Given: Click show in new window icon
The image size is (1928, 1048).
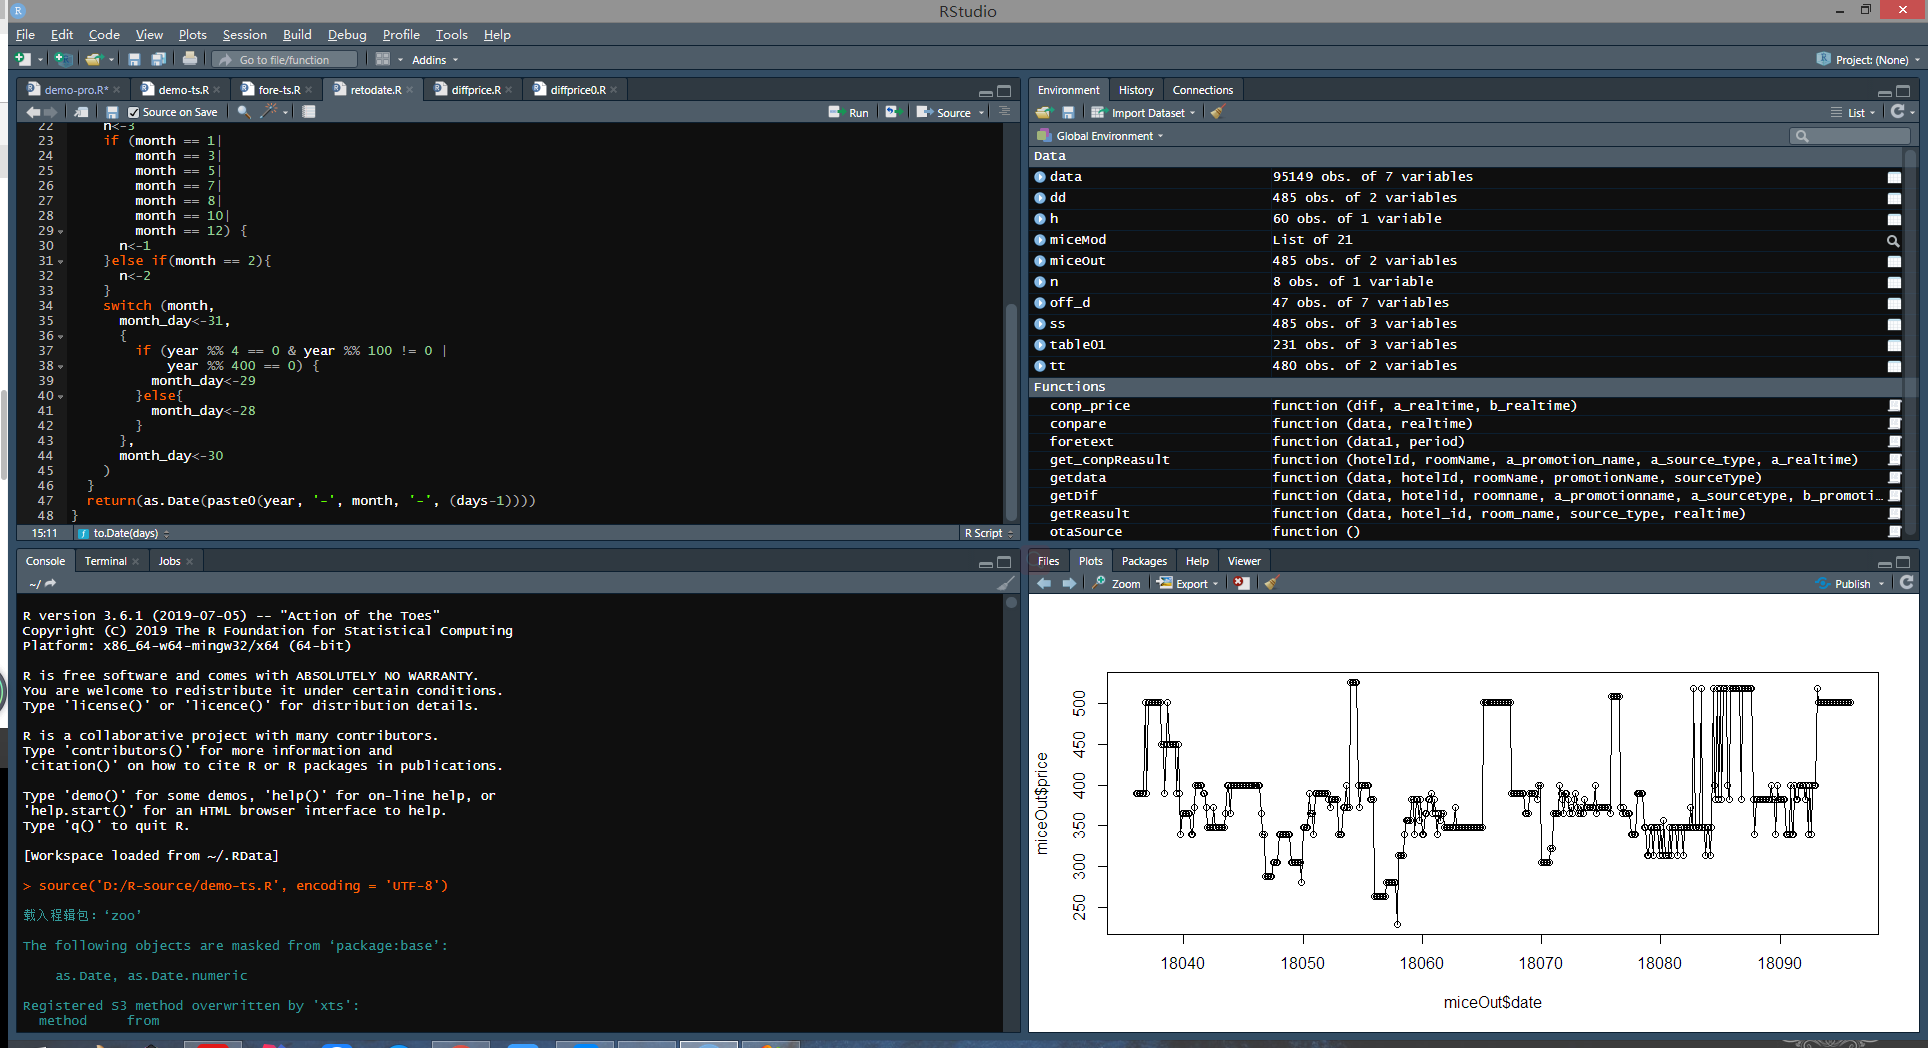Looking at the screenshot, I should (82, 112).
